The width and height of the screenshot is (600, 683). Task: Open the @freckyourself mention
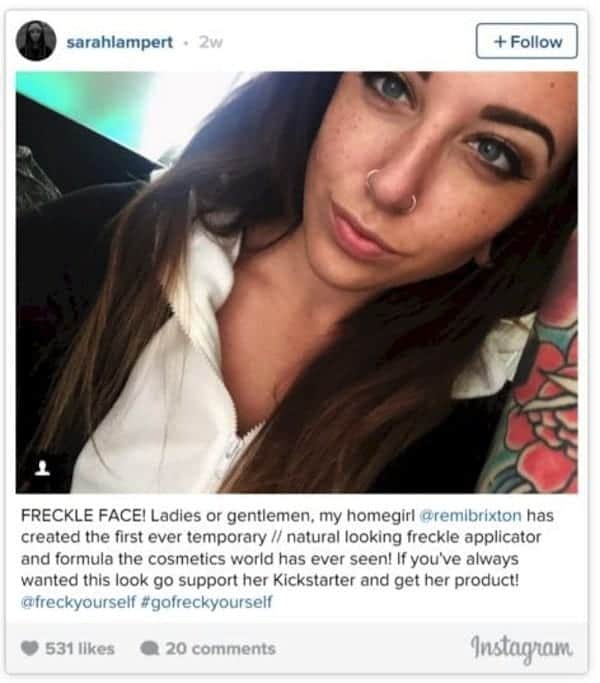(x=78, y=602)
